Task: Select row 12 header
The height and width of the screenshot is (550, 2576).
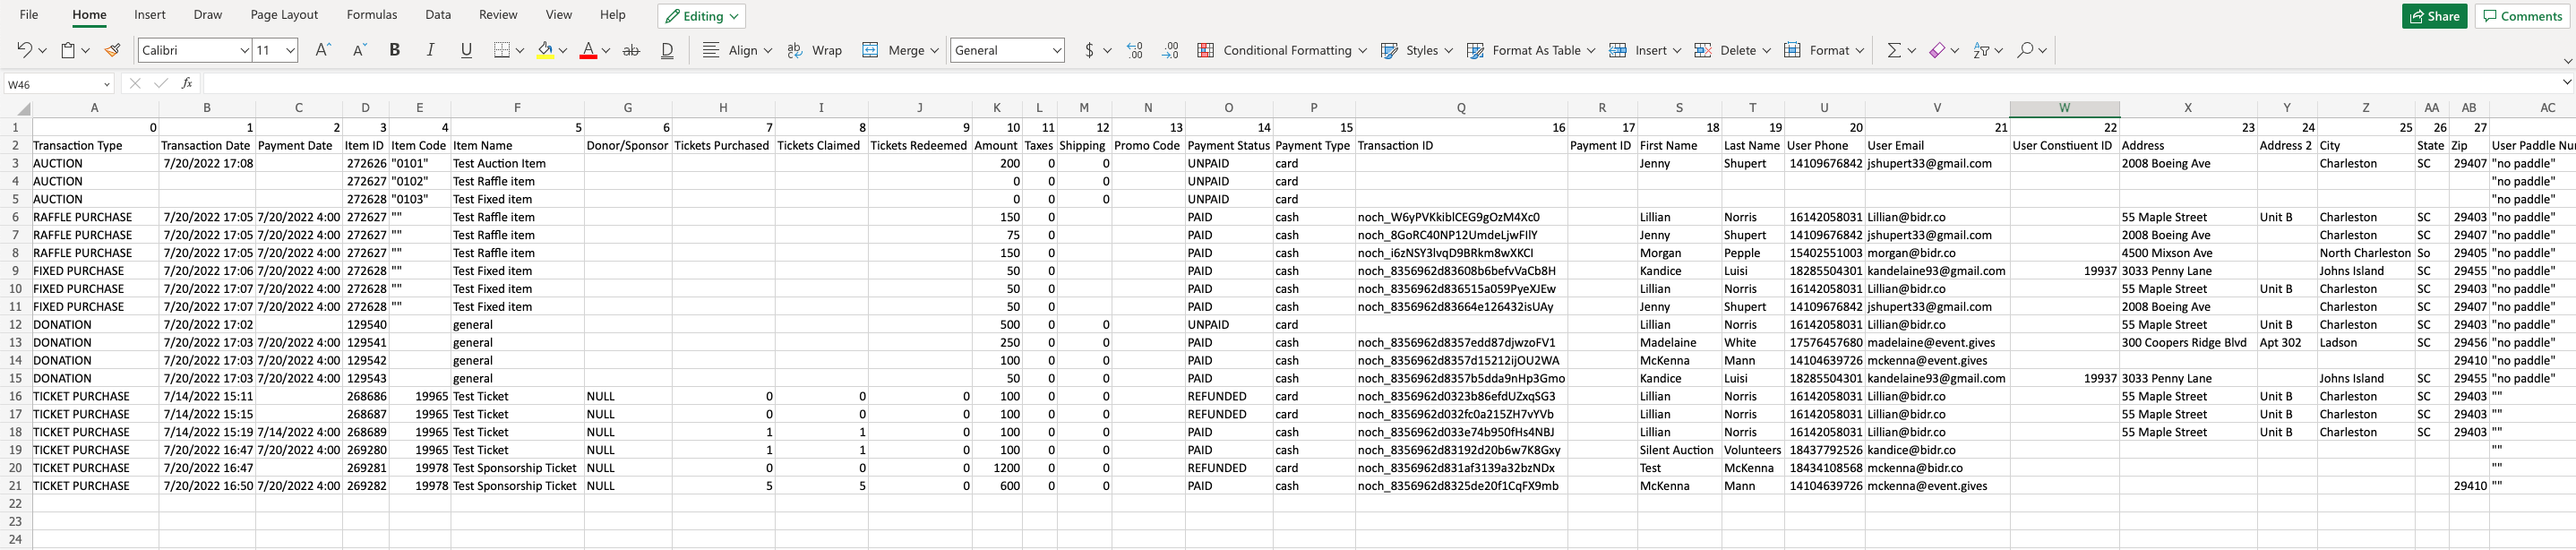Action: [x=16, y=325]
